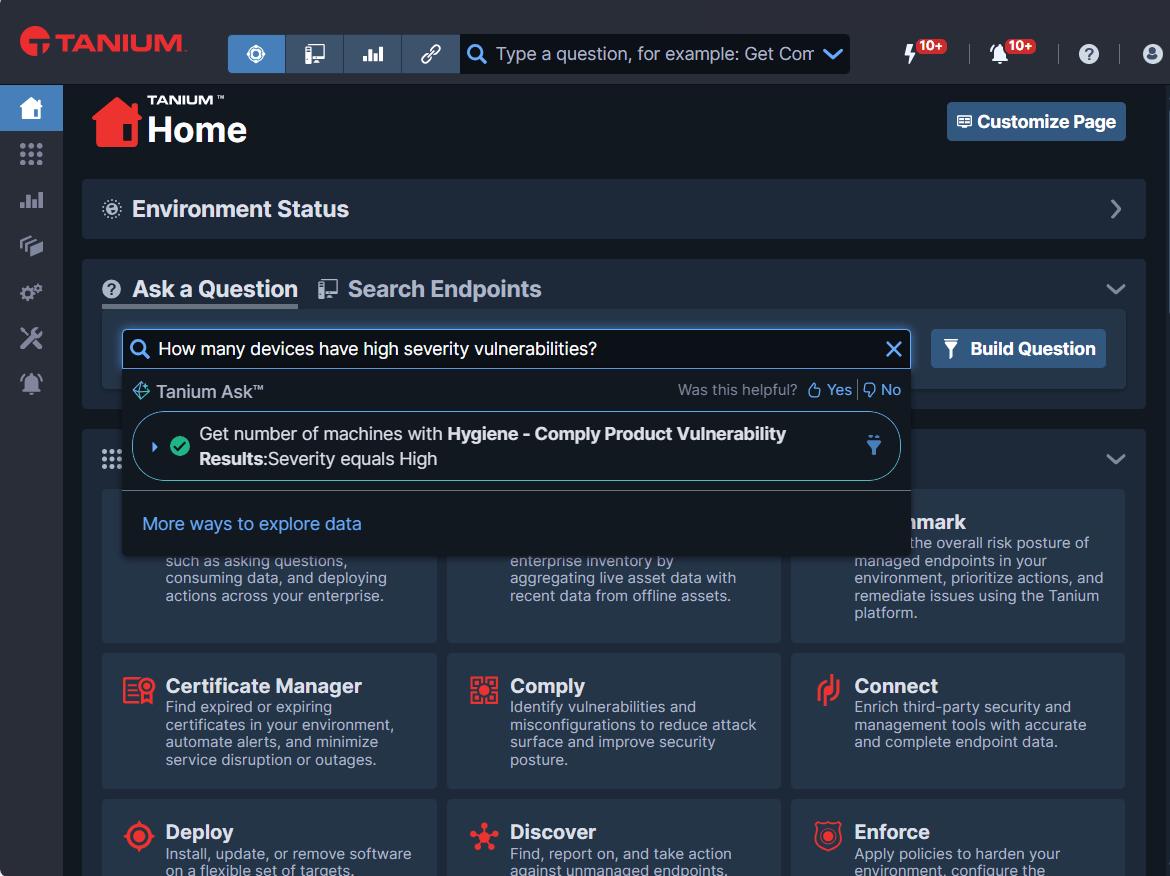The width and height of the screenshot is (1170, 876).
Task: Open the Deploy module card
Action: (269, 837)
